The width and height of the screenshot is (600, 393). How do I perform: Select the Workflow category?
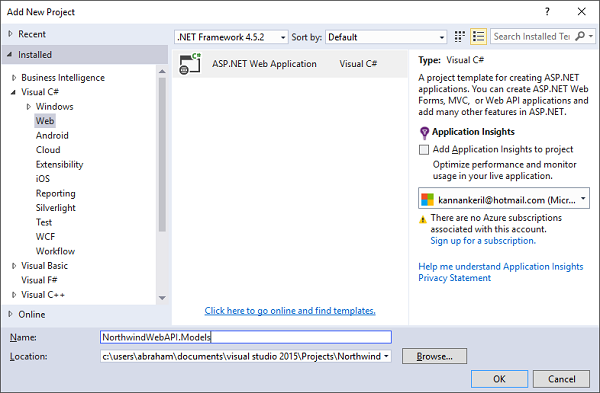[55, 251]
